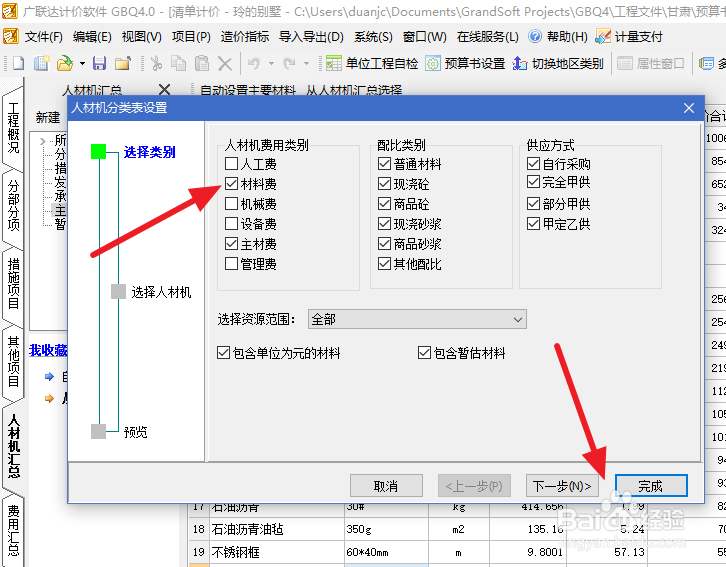Uncheck the 现浇砂浆 checkbox
The image size is (726, 567).
point(384,224)
